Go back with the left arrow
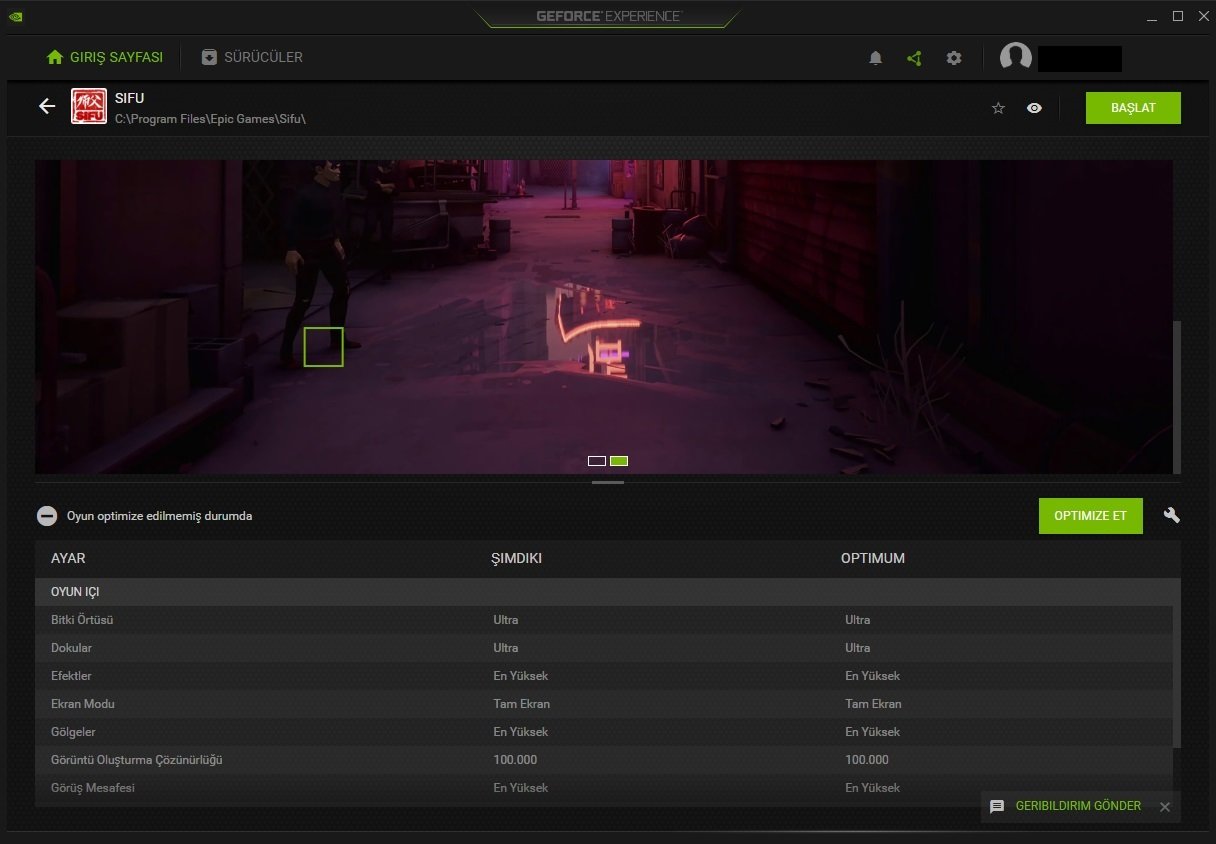 pyautogui.click(x=47, y=106)
